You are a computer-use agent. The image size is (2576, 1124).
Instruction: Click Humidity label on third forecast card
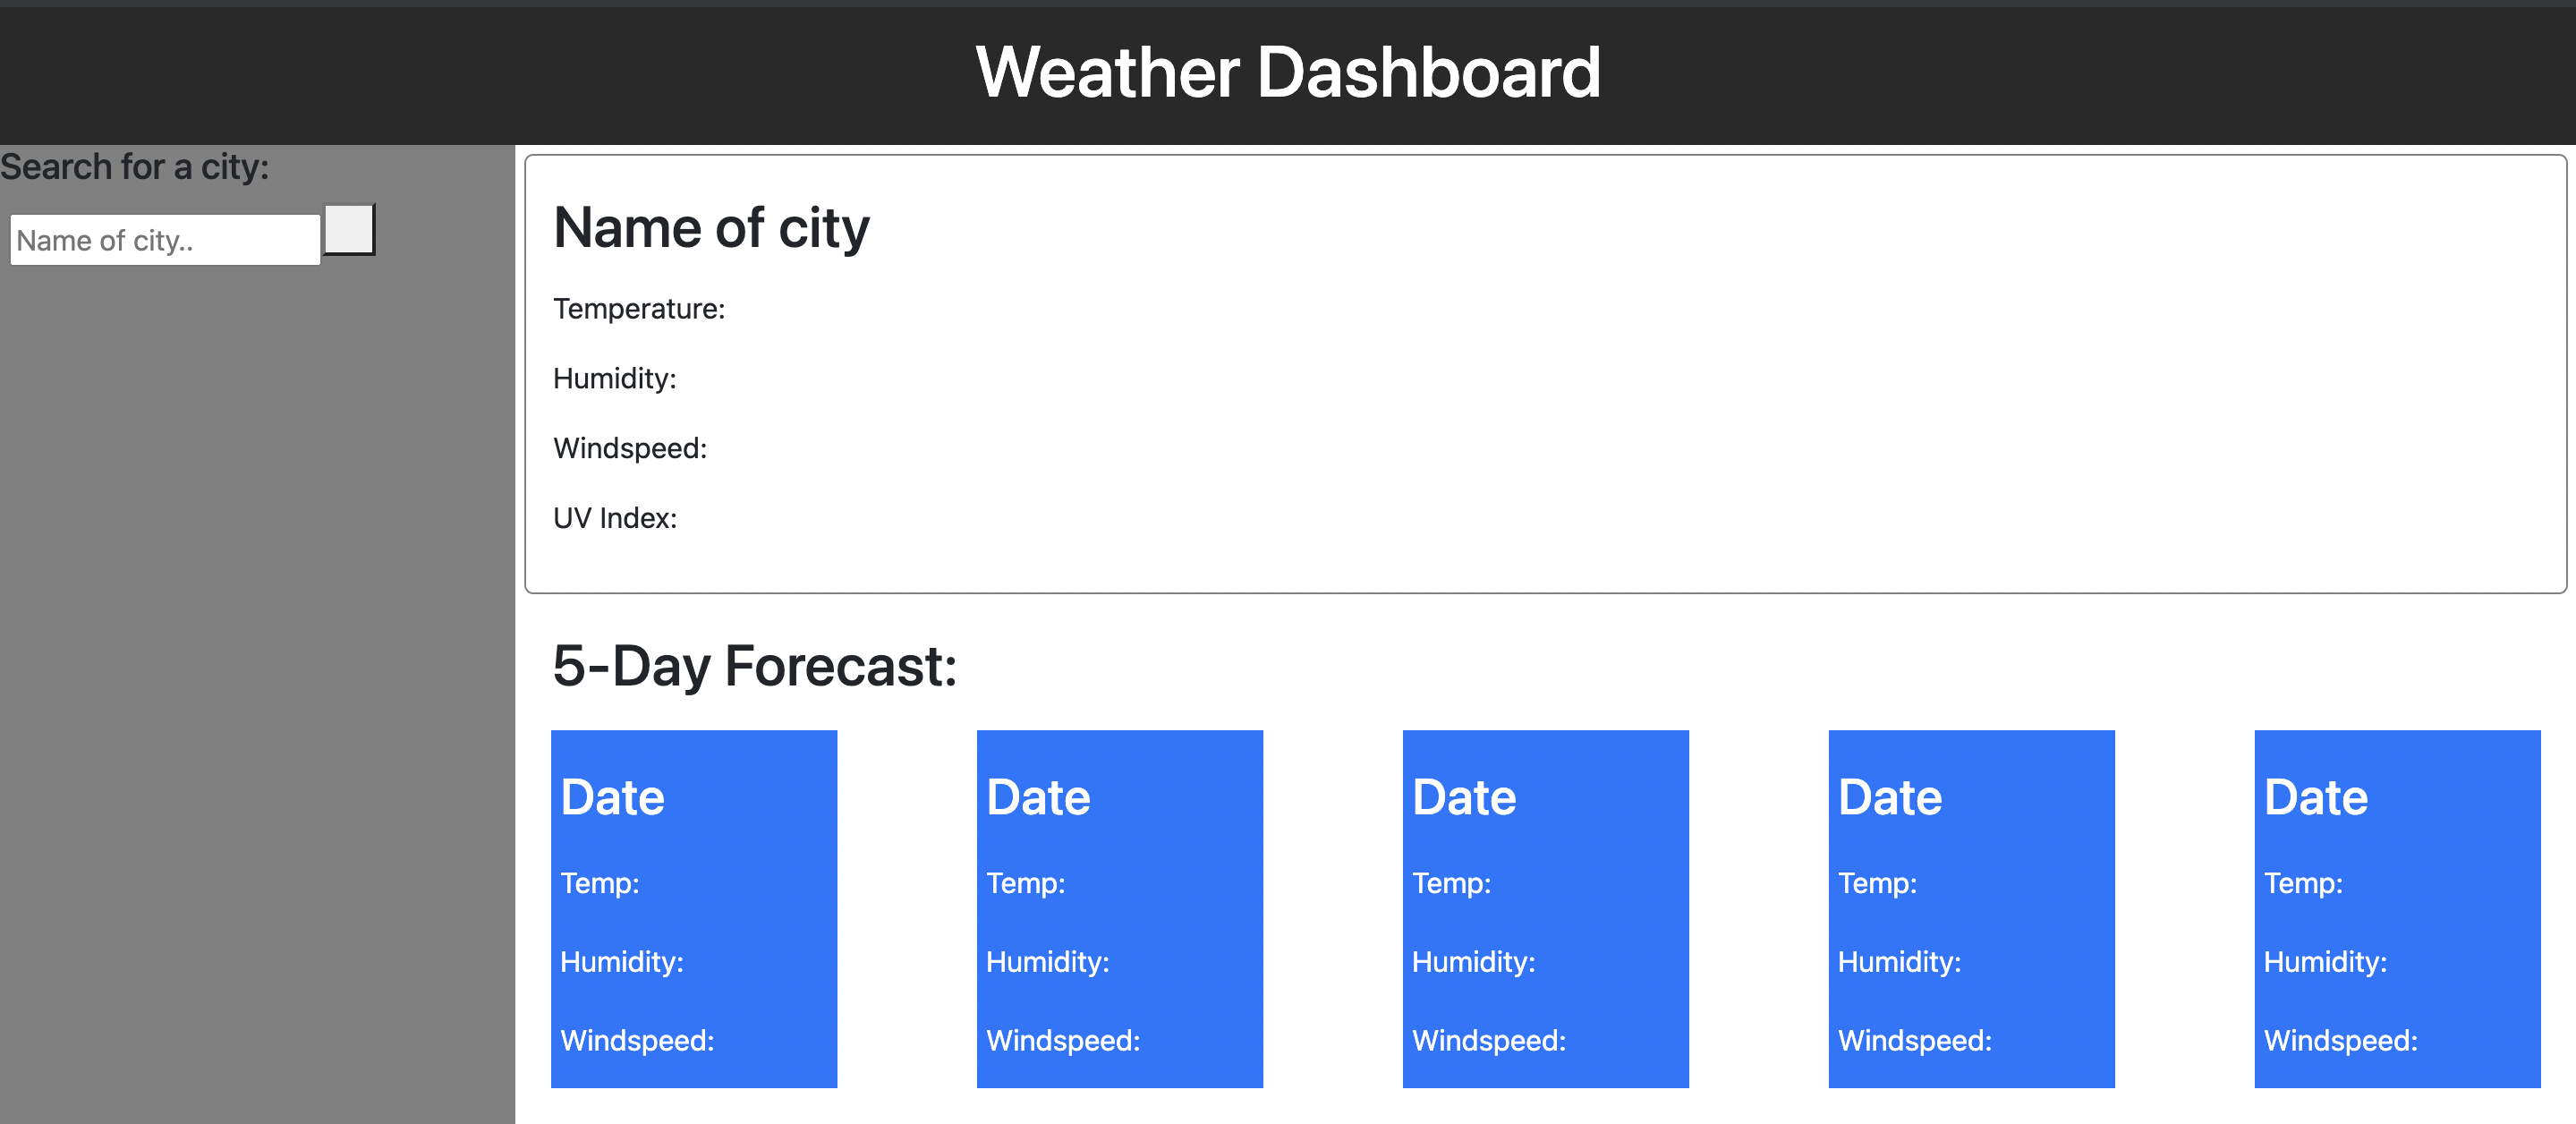(1474, 962)
